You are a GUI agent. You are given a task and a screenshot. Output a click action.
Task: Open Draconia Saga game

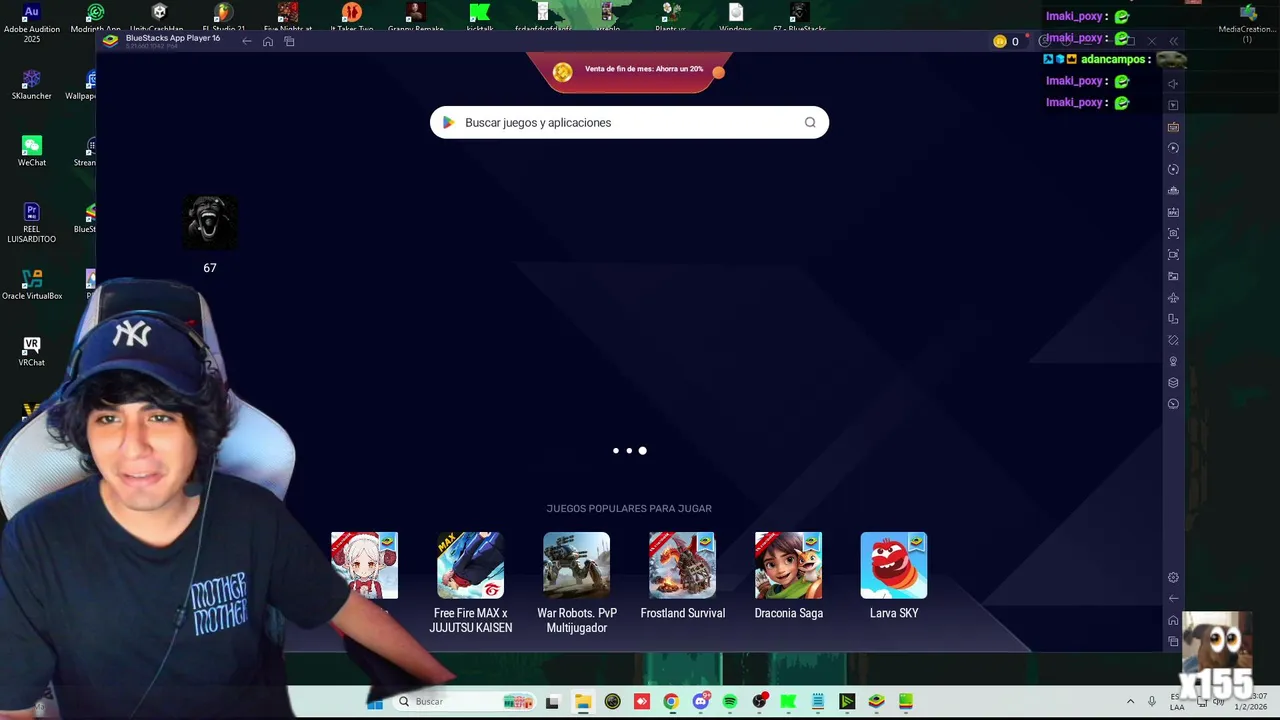[788, 576]
